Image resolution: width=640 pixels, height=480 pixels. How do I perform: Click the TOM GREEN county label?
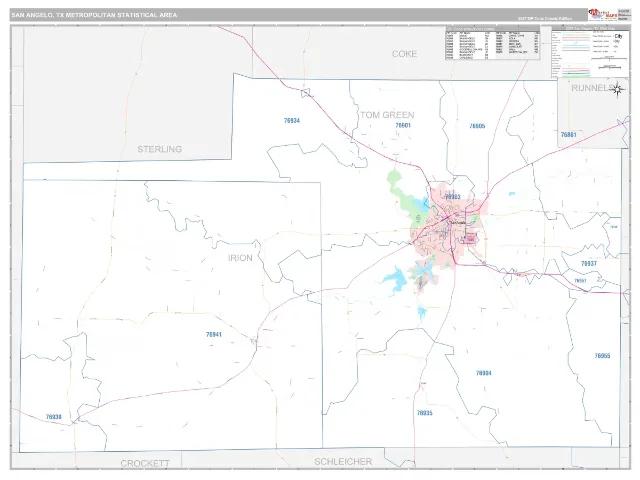click(387, 115)
